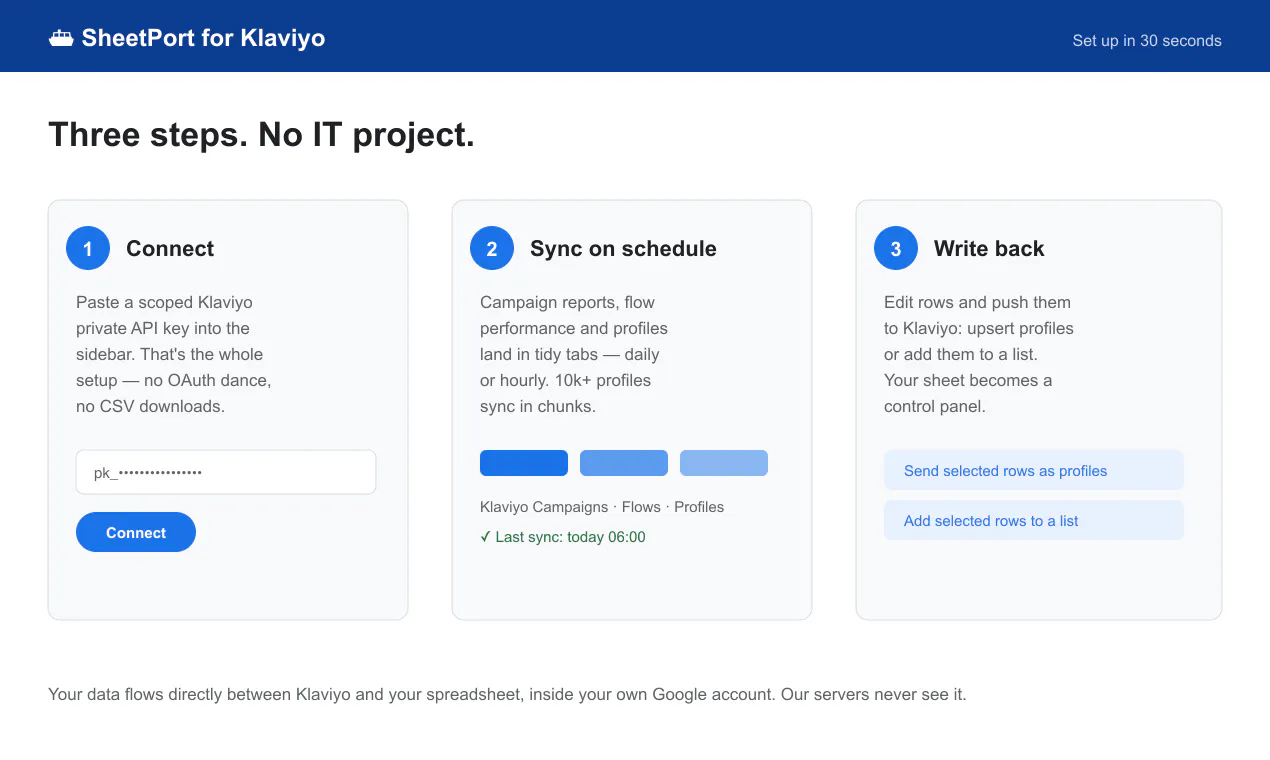Select the darkest blue tab swatch
The width and height of the screenshot is (1270, 760).
click(524, 463)
